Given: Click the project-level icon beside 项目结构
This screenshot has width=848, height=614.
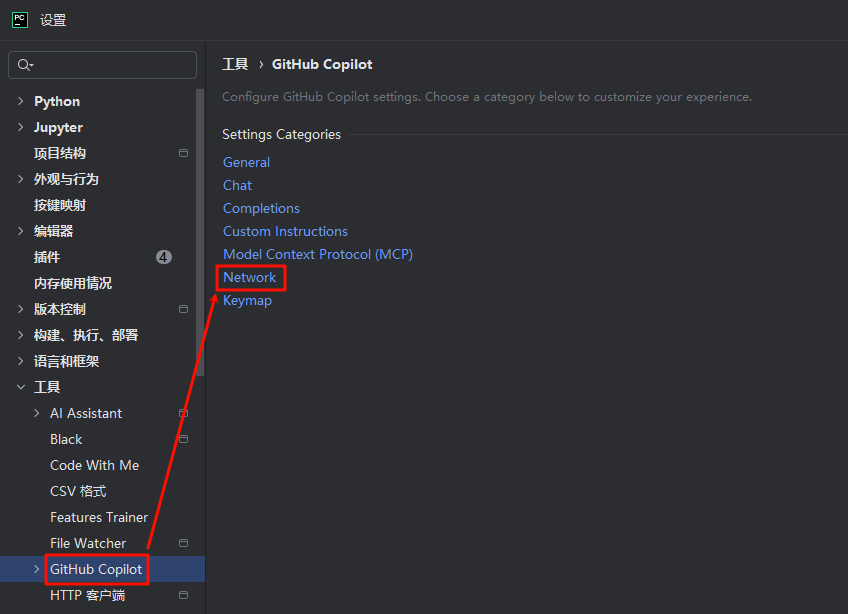Looking at the screenshot, I should click(x=183, y=153).
